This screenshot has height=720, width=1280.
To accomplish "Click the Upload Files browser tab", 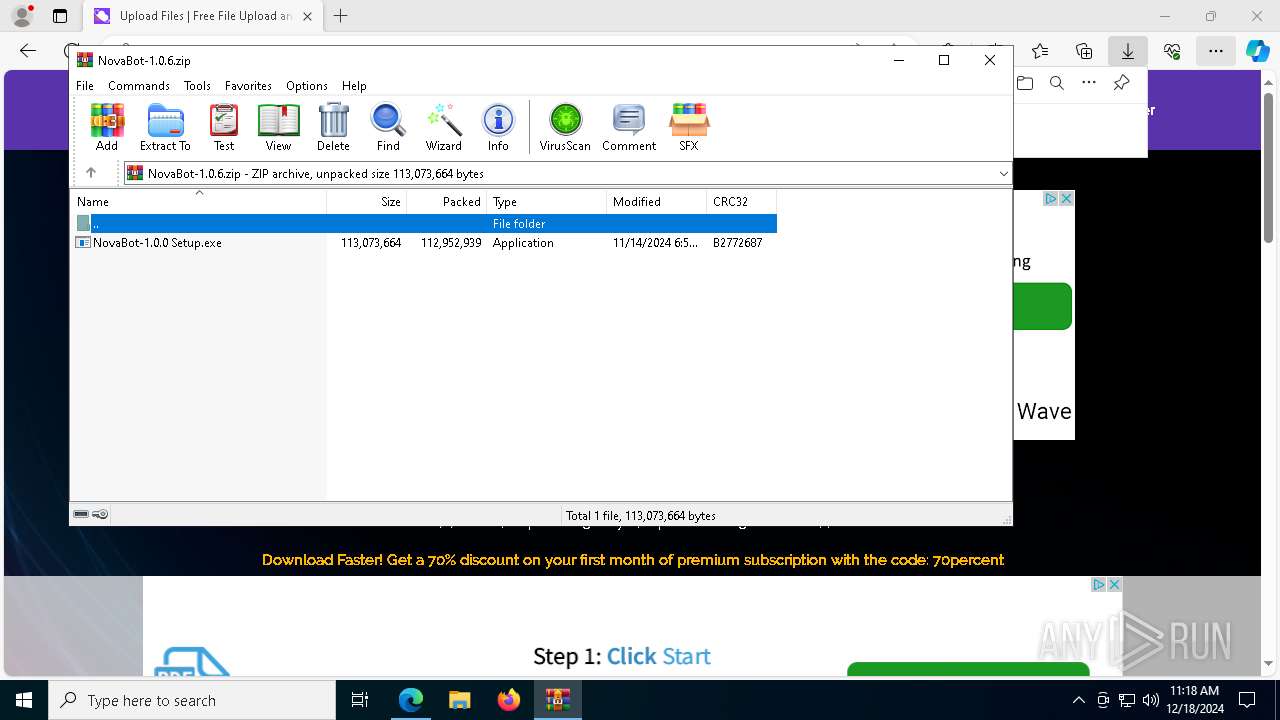I will click(204, 16).
